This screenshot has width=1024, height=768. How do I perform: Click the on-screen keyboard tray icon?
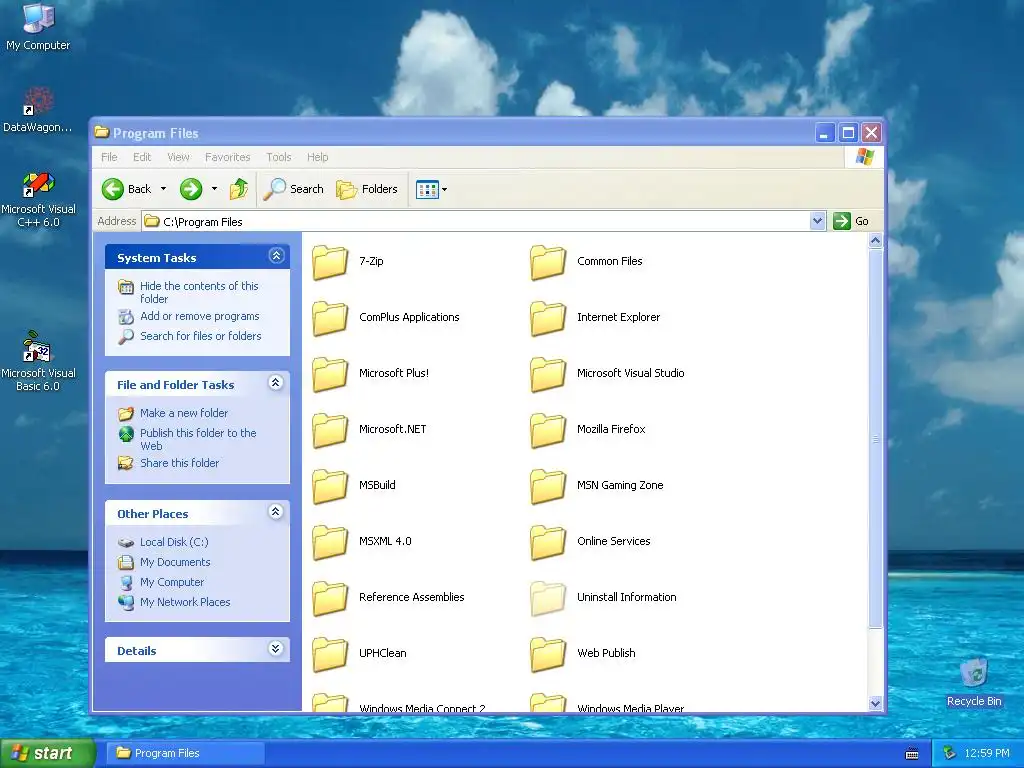pyautogui.click(x=912, y=754)
